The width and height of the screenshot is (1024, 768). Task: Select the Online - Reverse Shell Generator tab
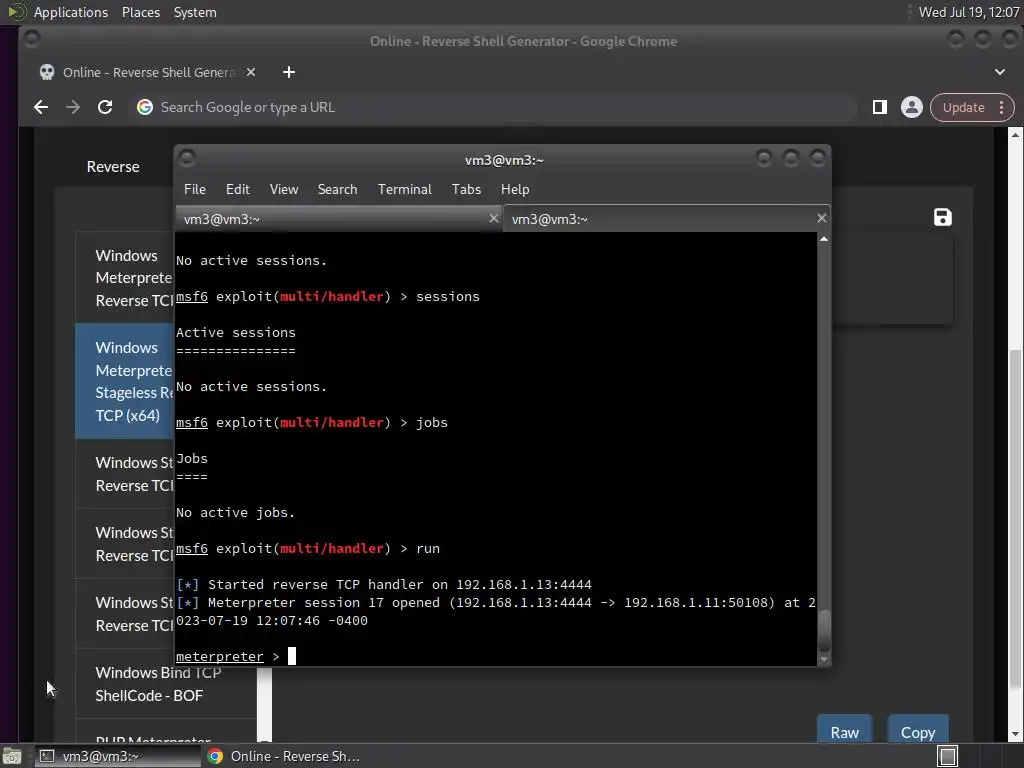(x=148, y=72)
